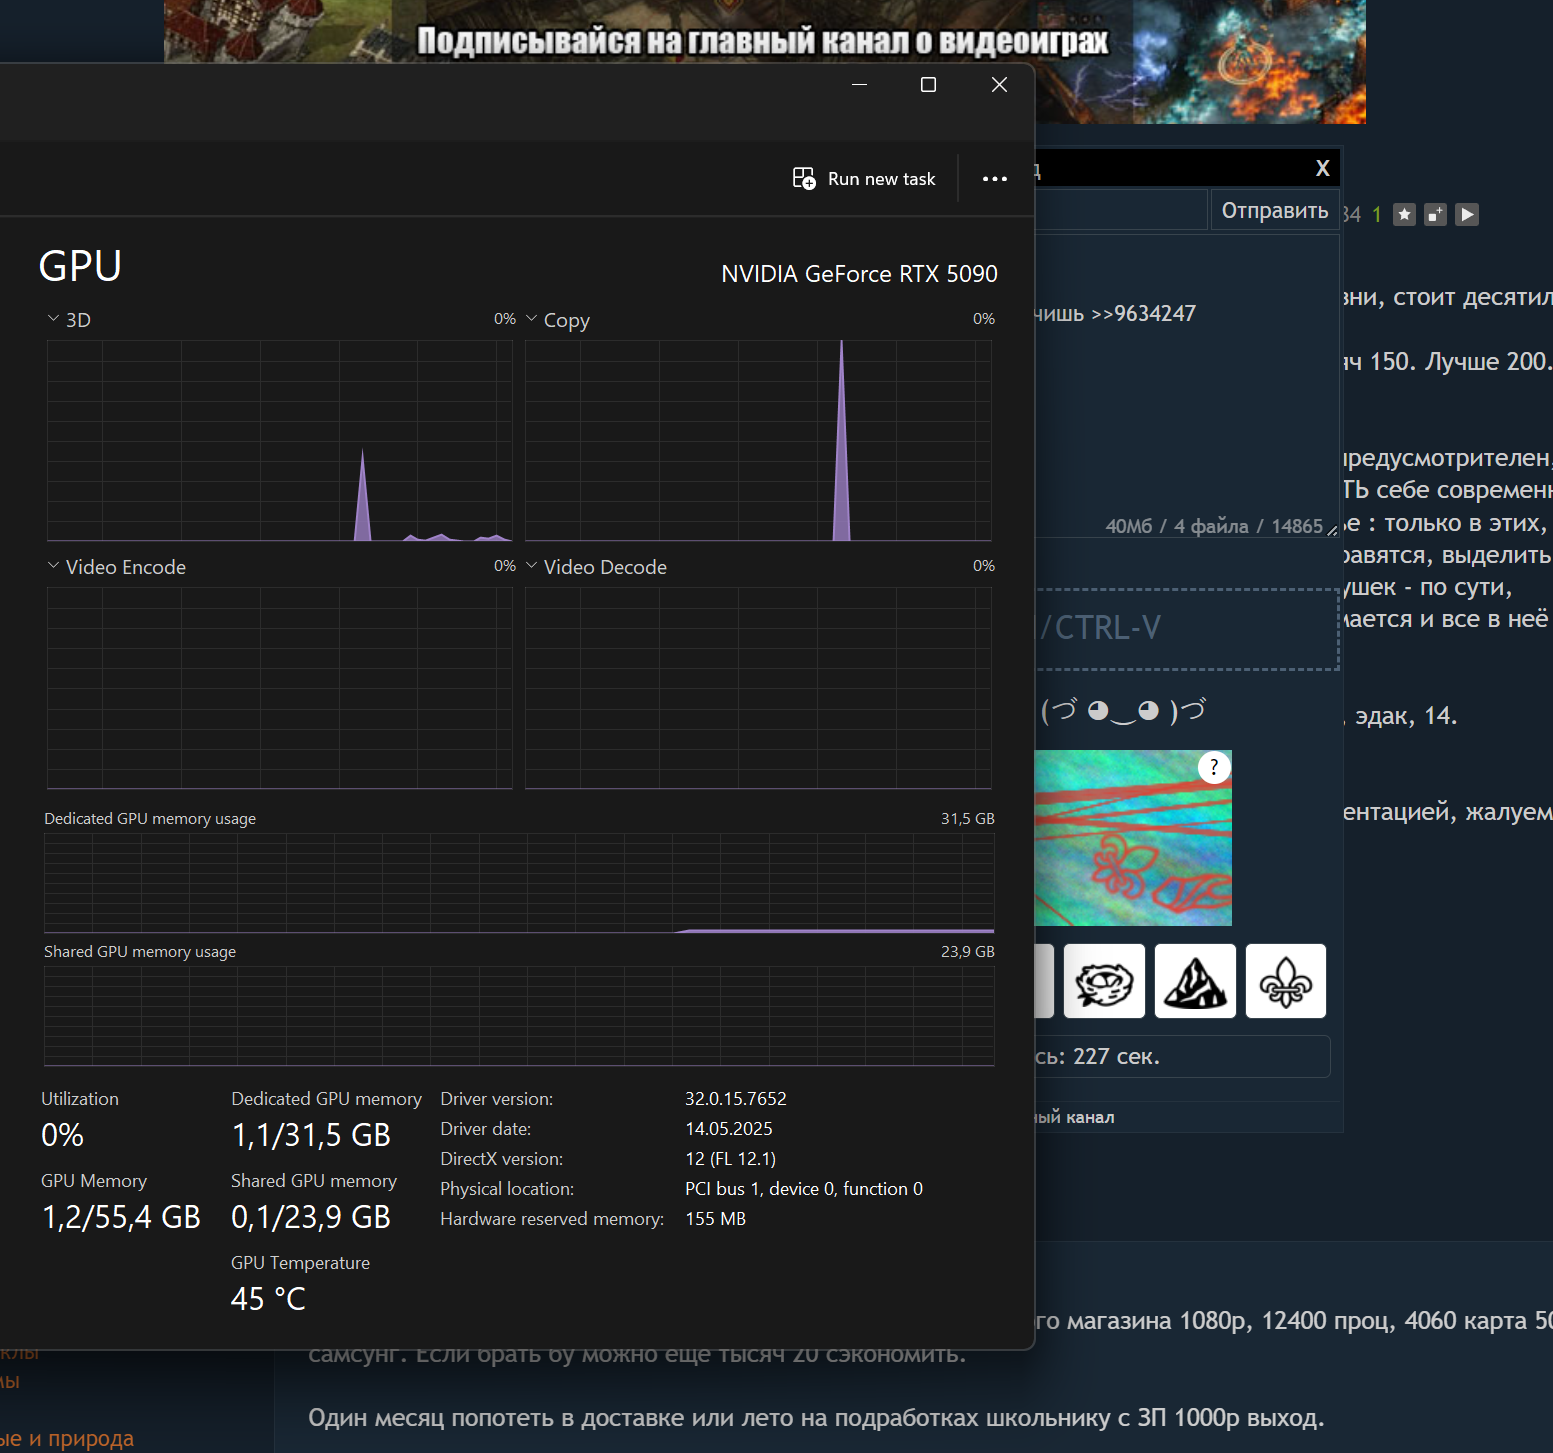
Task: Click the kaomoji emoticon text
Action: [x=1124, y=711]
